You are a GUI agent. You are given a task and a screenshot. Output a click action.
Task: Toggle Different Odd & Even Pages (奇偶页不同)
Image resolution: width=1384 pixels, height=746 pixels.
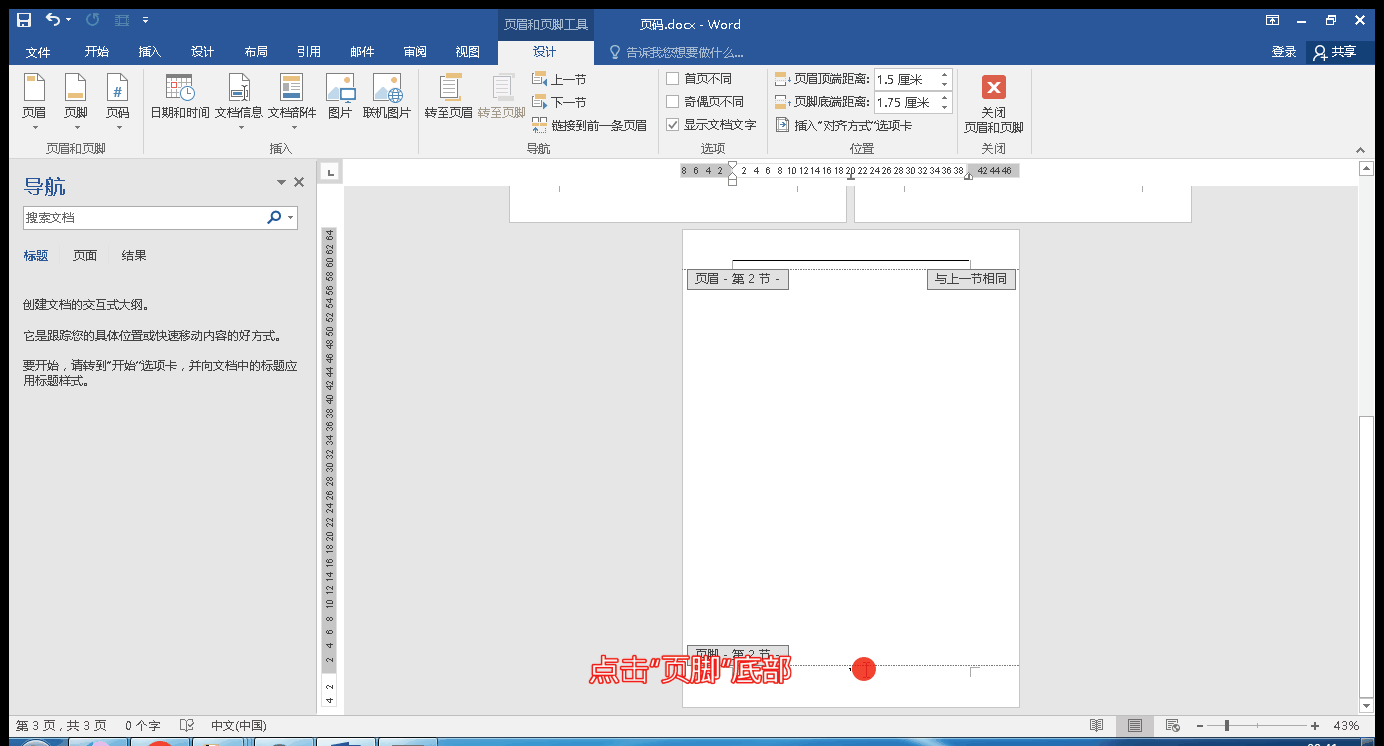705,101
